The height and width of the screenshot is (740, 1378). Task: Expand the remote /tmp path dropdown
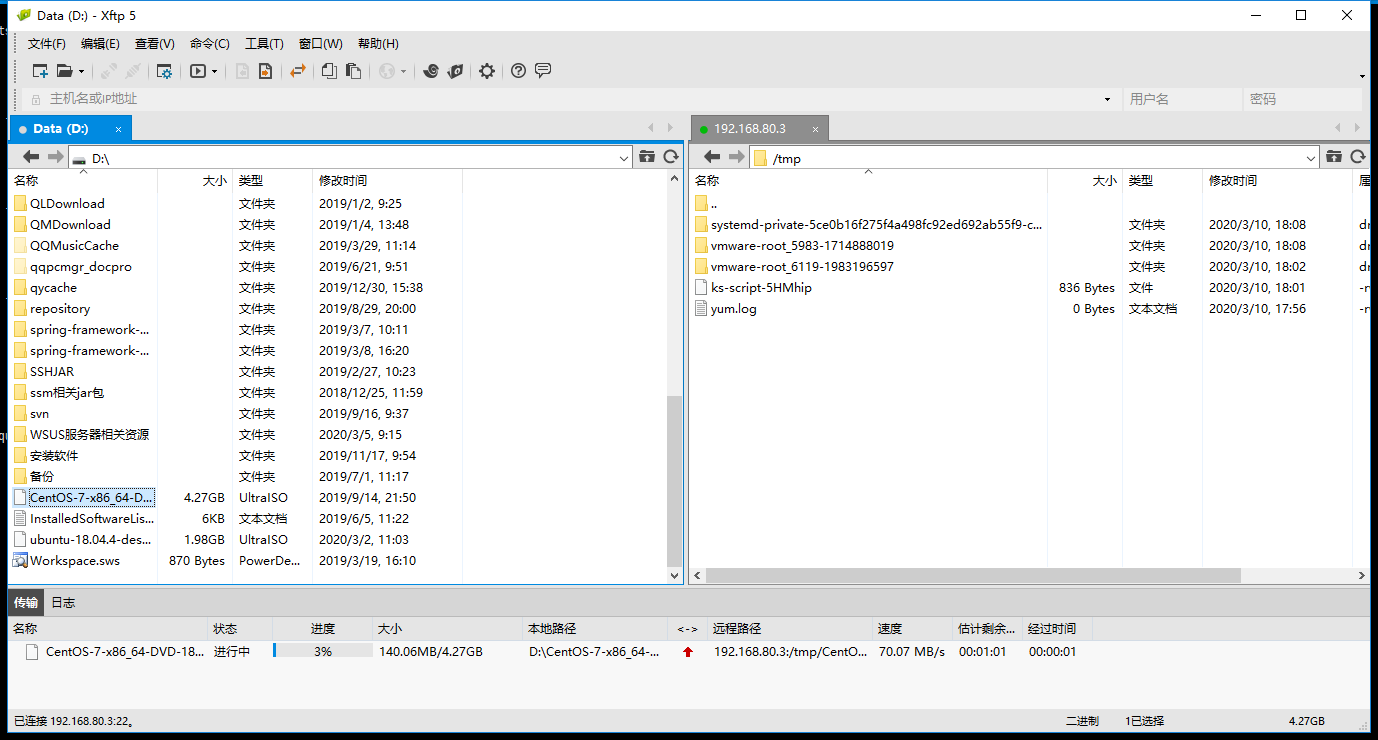coord(1311,158)
